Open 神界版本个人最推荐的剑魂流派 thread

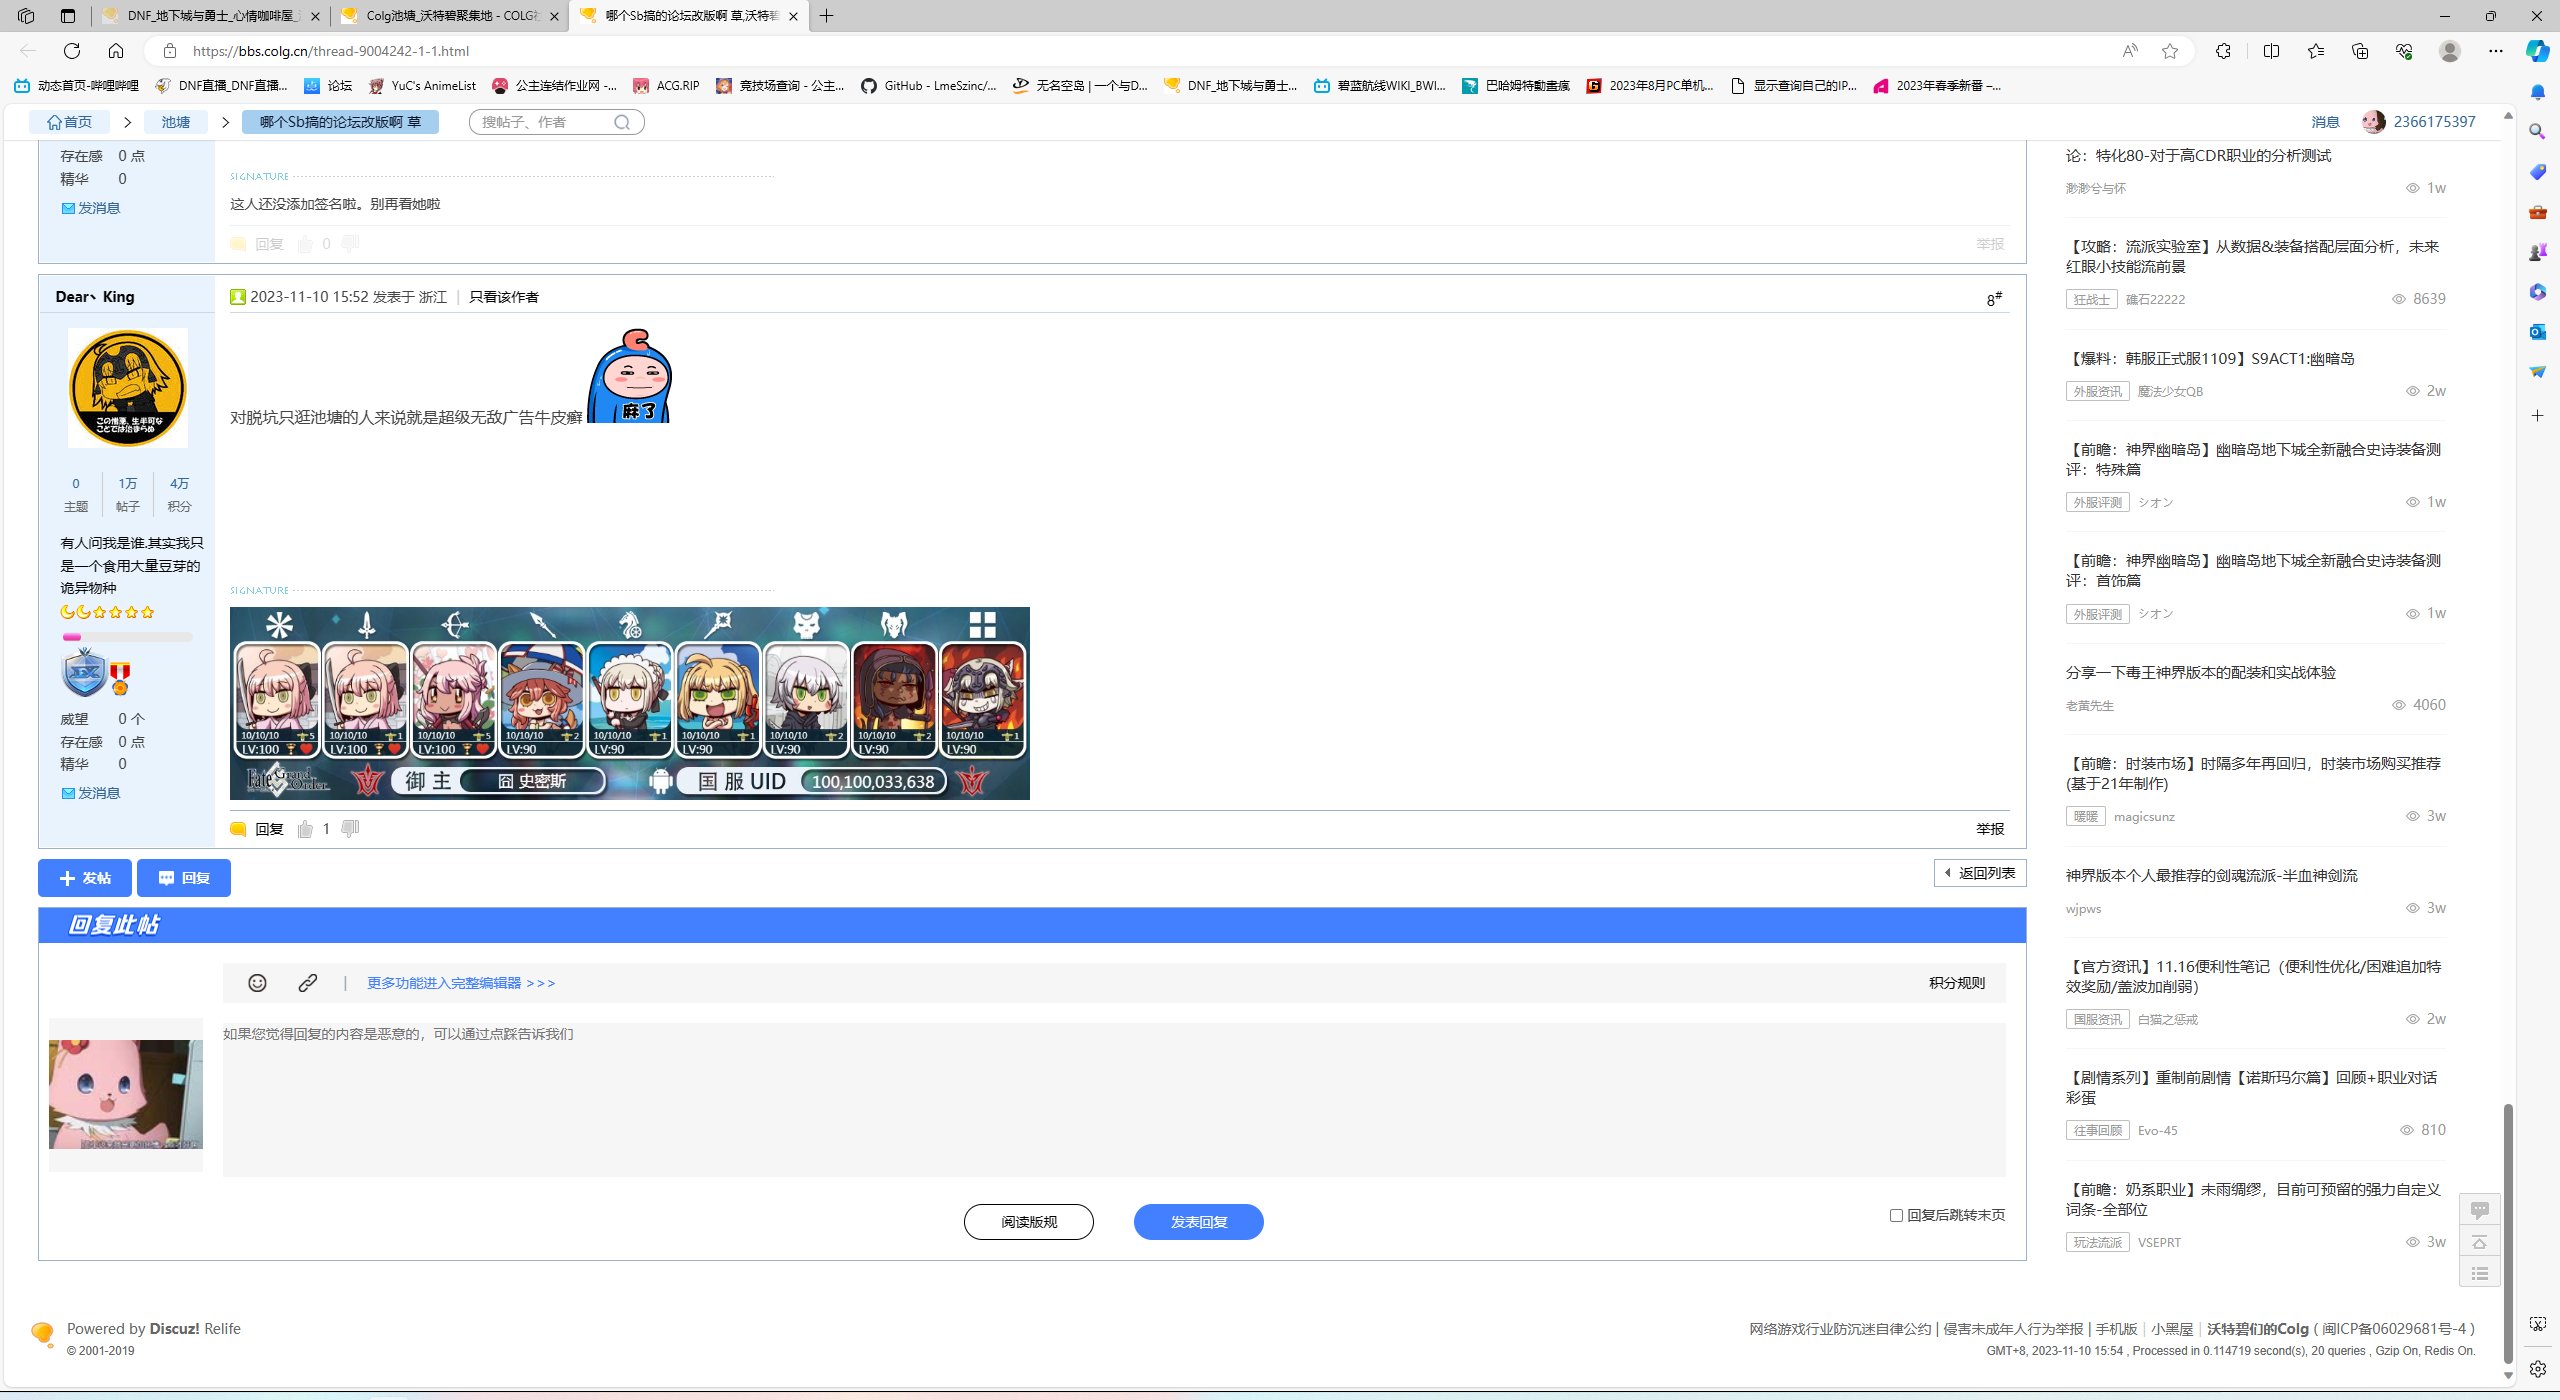click(2212, 876)
